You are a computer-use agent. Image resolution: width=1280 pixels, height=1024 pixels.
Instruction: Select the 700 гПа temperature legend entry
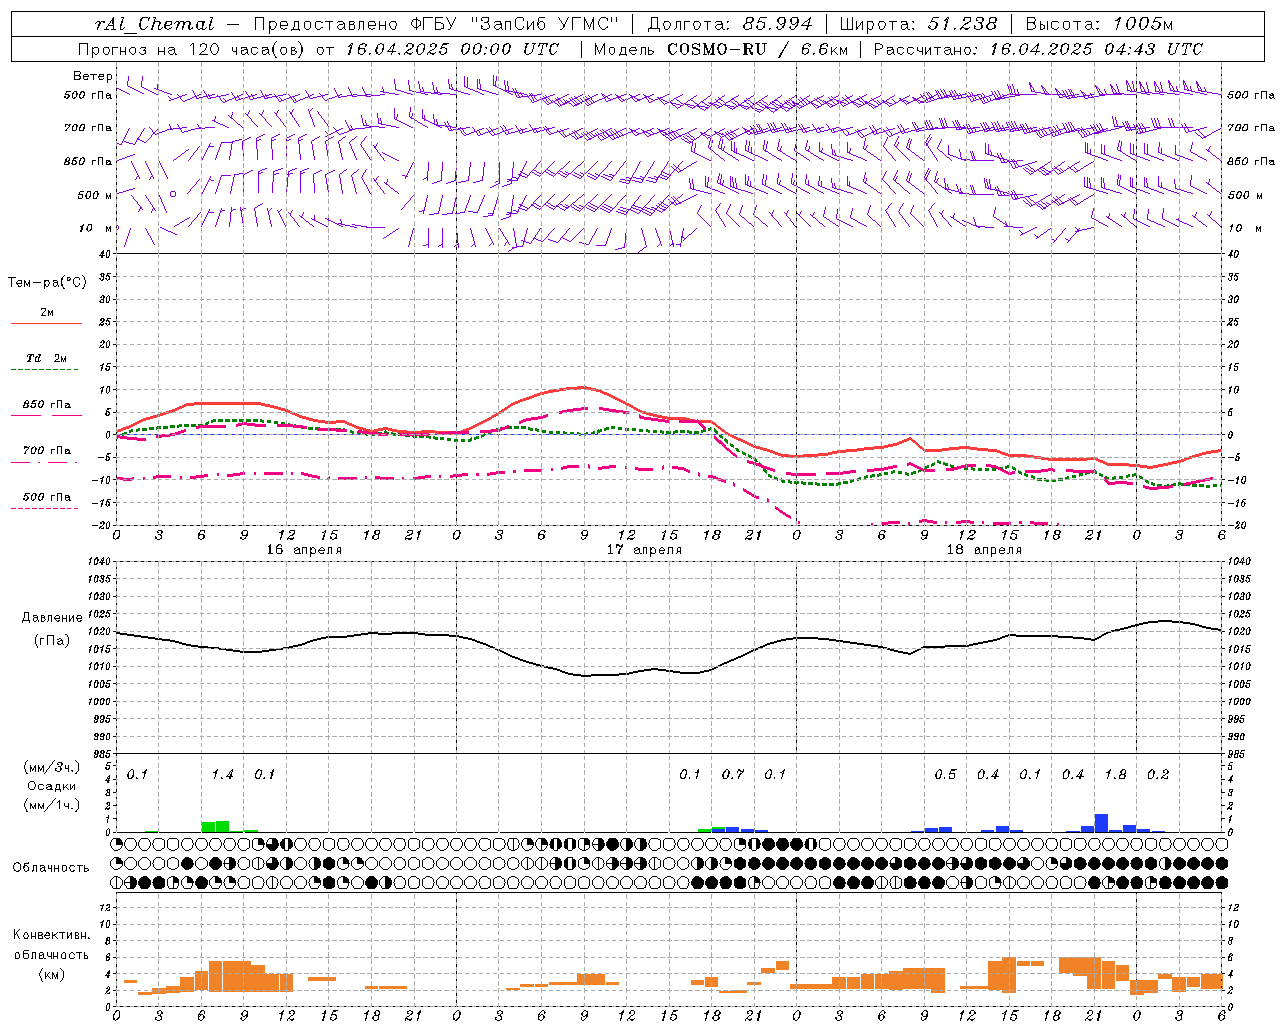pyautogui.click(x=47, y=451)
